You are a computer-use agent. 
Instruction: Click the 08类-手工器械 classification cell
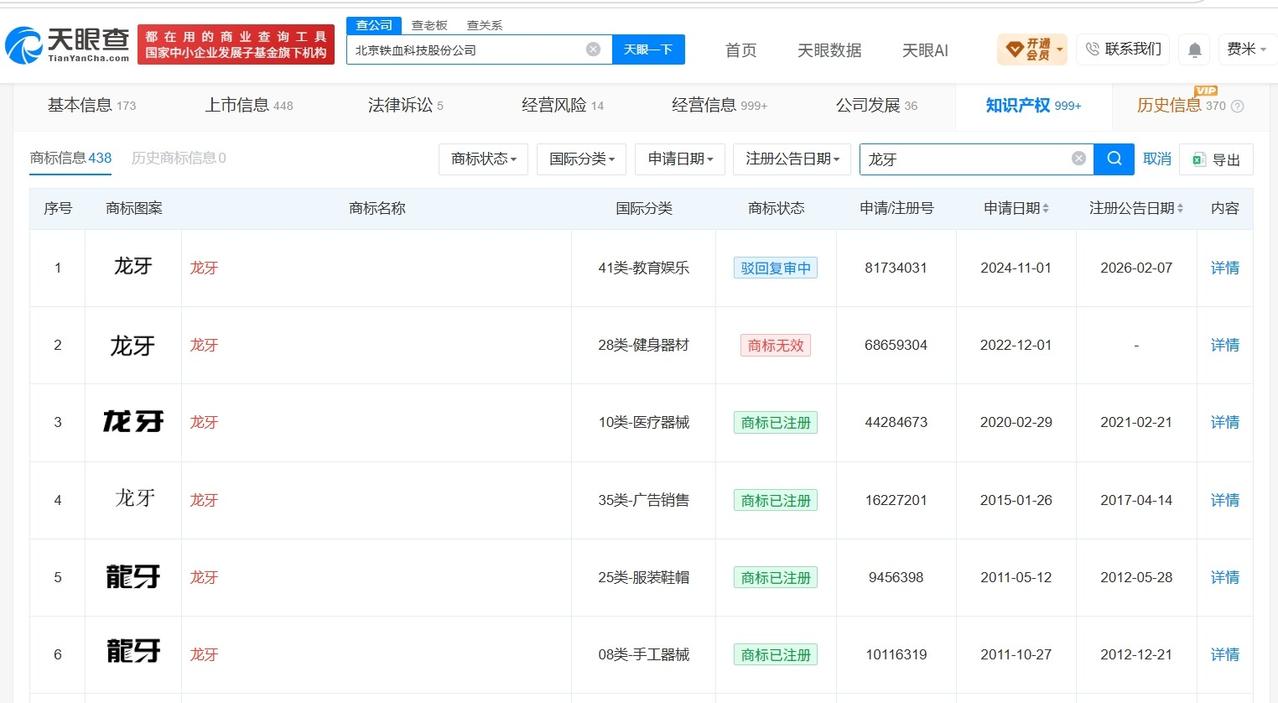[644, 654]
